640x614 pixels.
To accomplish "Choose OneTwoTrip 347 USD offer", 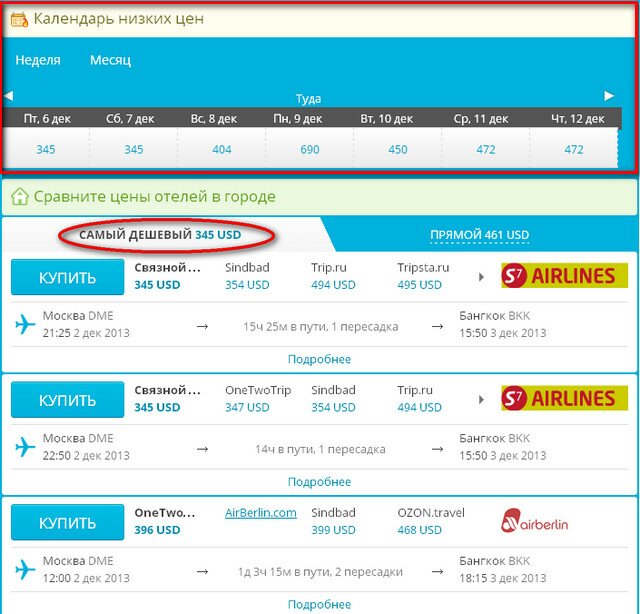I will pyautogui.click(x=258, y=398).
